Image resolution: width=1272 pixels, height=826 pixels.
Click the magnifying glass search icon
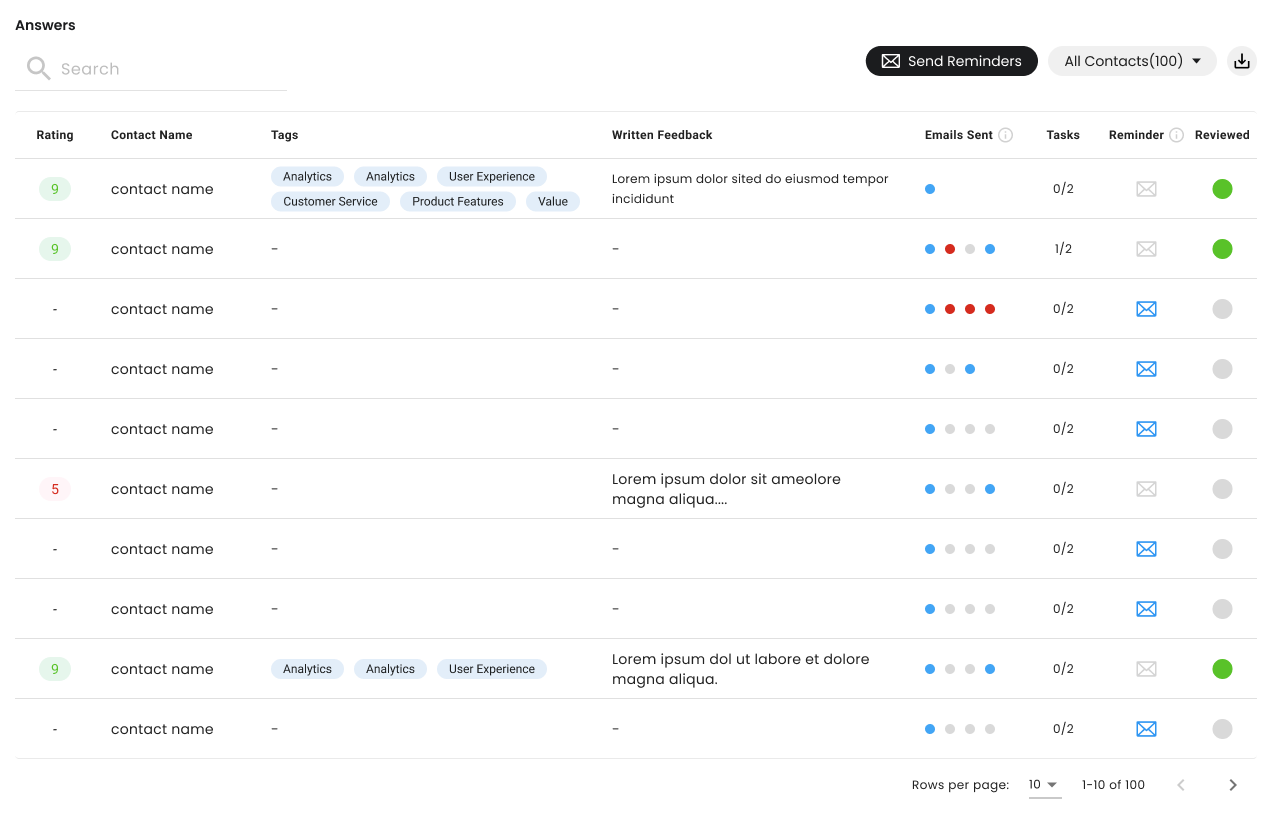click(38, 68)
